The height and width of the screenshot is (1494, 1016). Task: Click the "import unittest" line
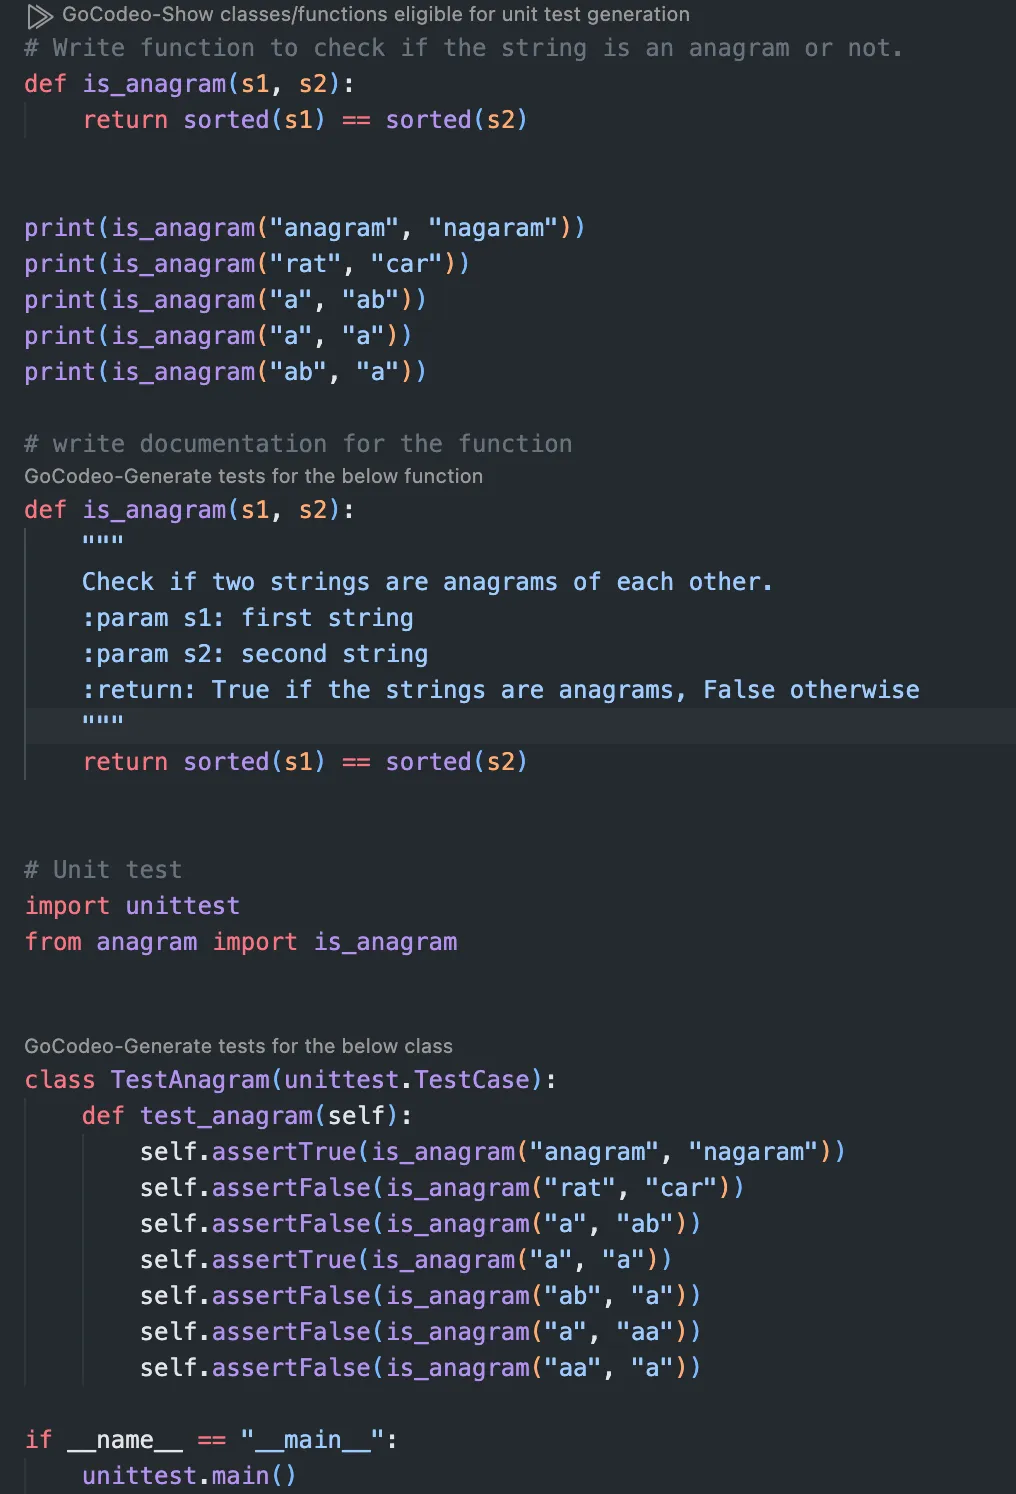130,905
